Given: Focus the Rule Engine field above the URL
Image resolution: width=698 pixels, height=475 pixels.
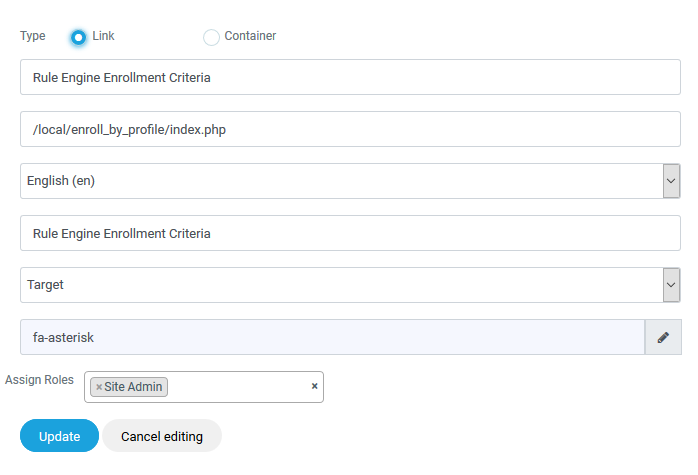Looking at the screenshot, I should pyautogui.click(x=350, y=77).
